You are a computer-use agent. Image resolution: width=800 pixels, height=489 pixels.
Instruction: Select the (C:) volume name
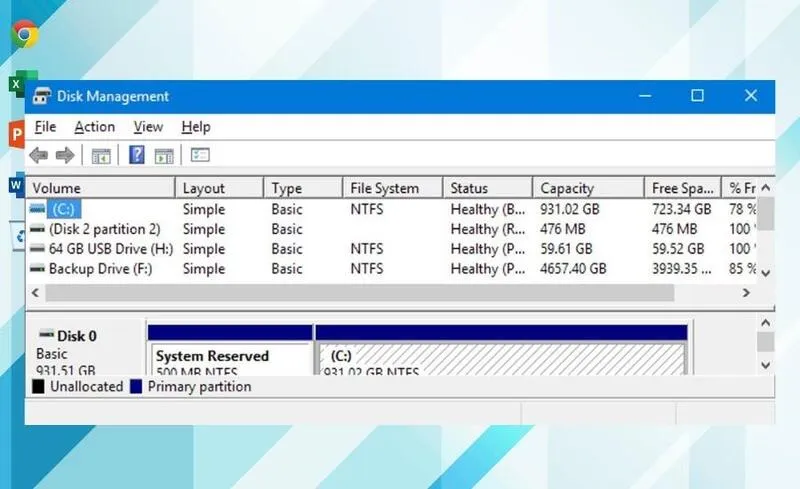[63, 209]
